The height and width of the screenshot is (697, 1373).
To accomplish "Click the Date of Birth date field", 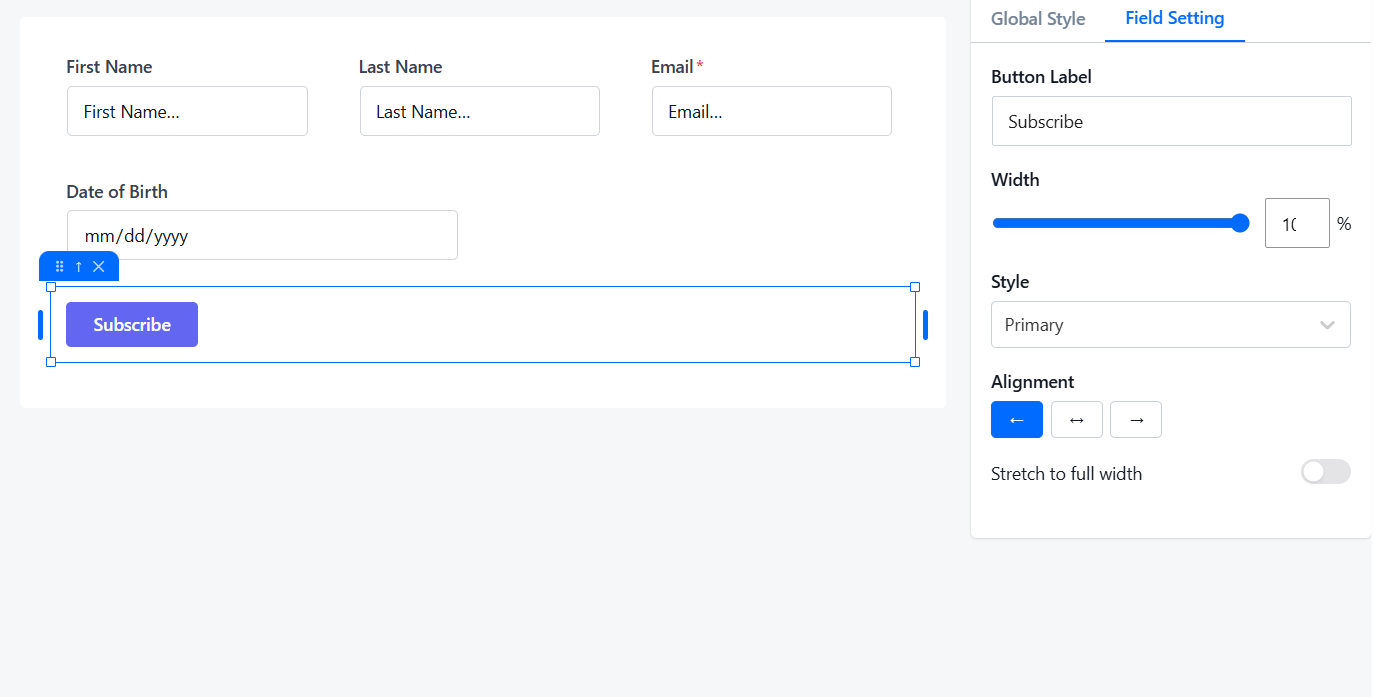I will (262, 235).
